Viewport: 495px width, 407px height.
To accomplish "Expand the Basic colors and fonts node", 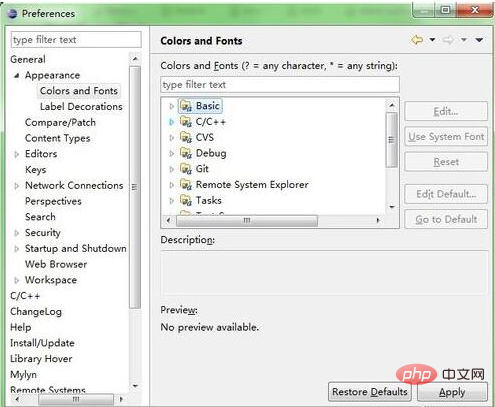I will coord(171,106).
